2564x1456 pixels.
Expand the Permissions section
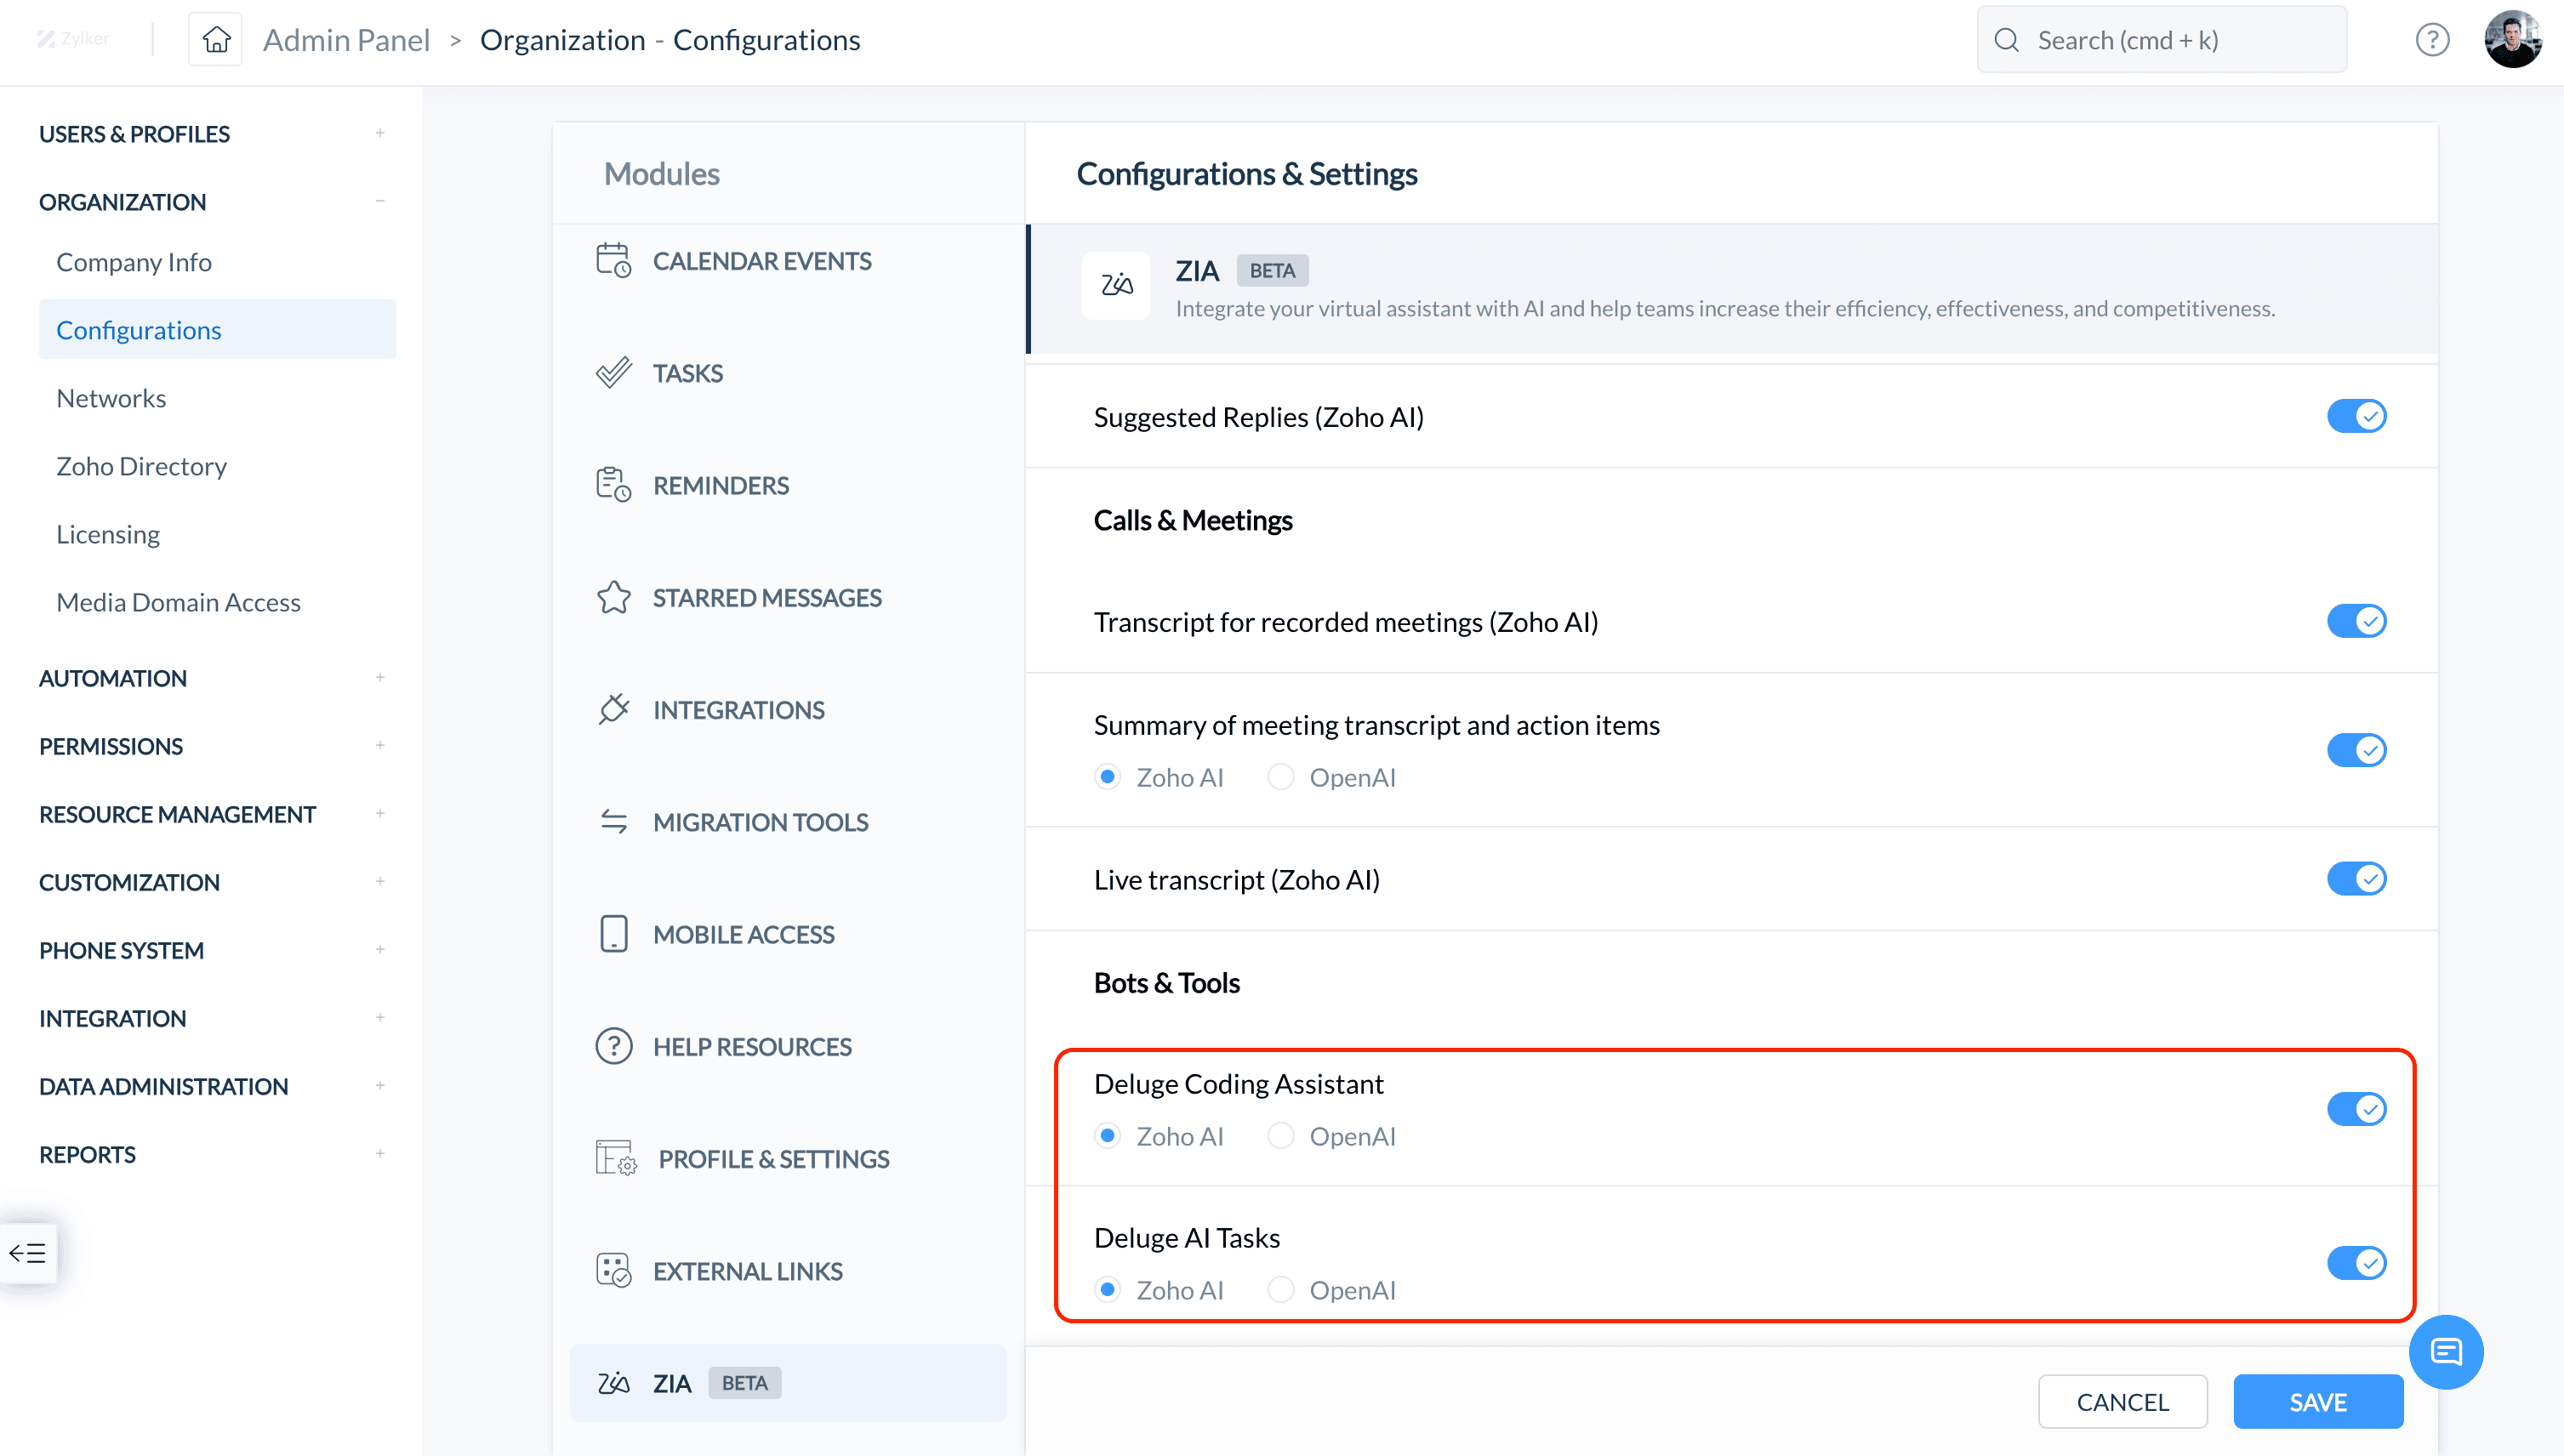[x=380, y=745]
